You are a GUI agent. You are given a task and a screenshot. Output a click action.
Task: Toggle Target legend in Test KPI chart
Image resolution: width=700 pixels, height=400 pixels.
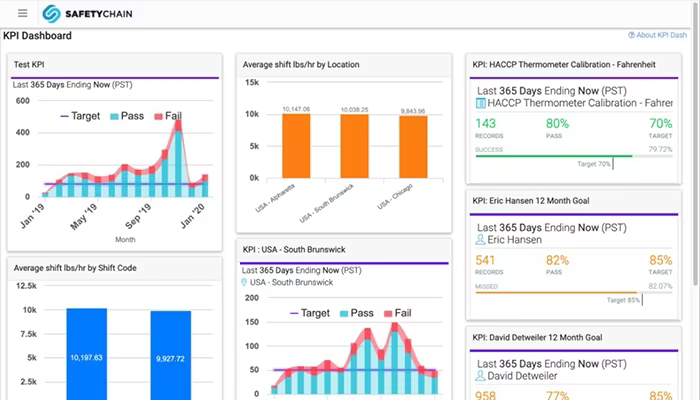pyautogui.click(x=80, y=116)
